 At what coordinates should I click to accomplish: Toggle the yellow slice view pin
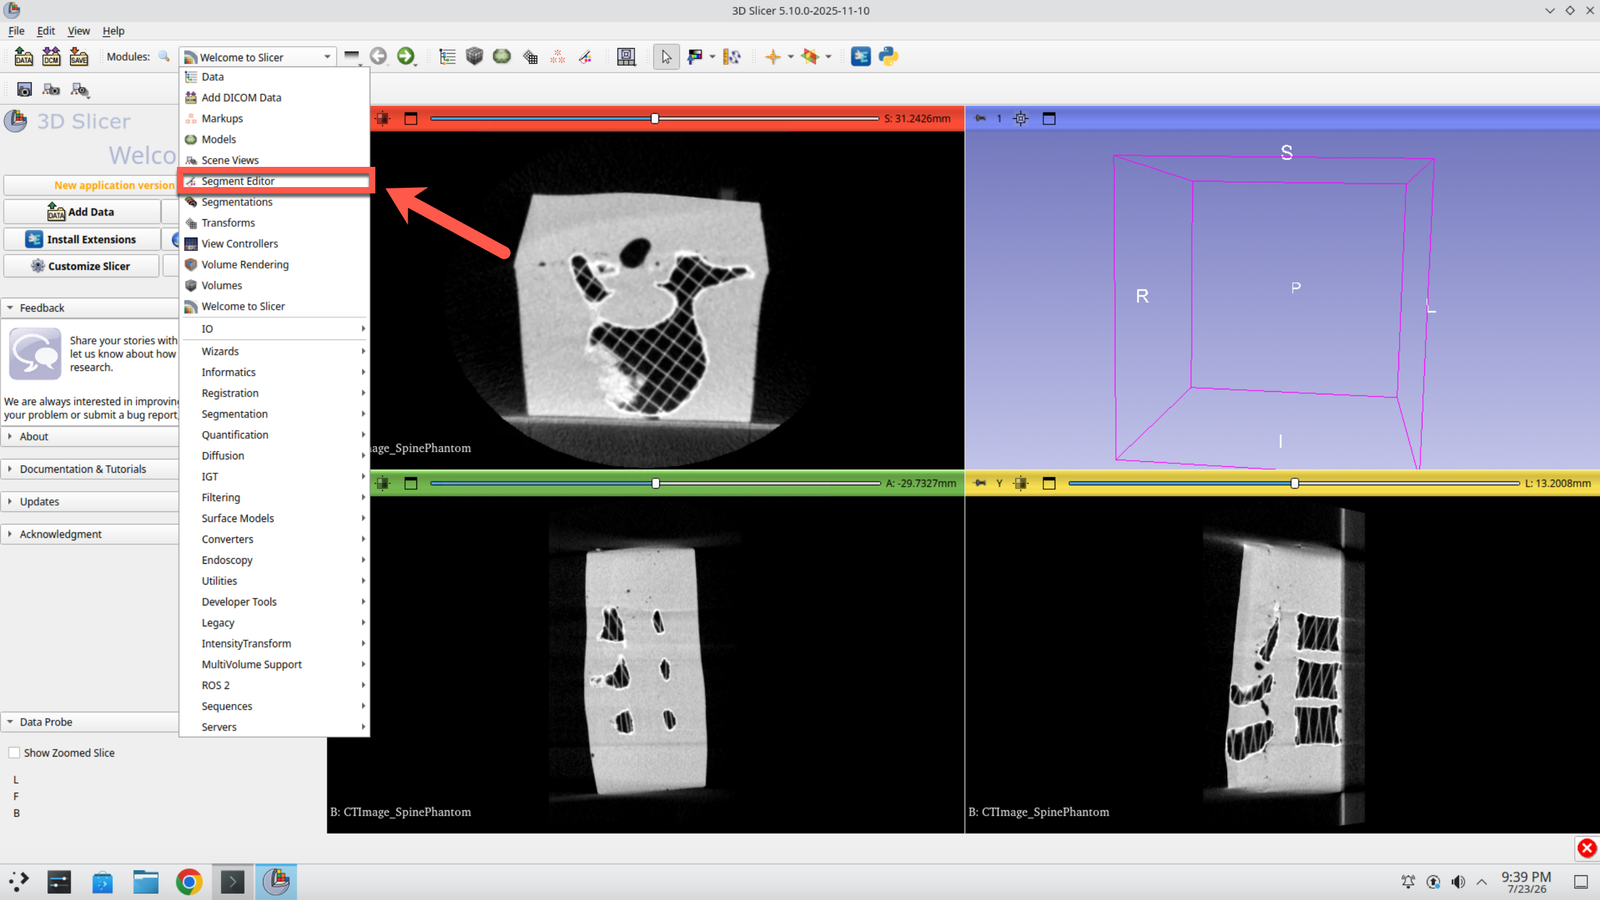click(x=980, y=483)
